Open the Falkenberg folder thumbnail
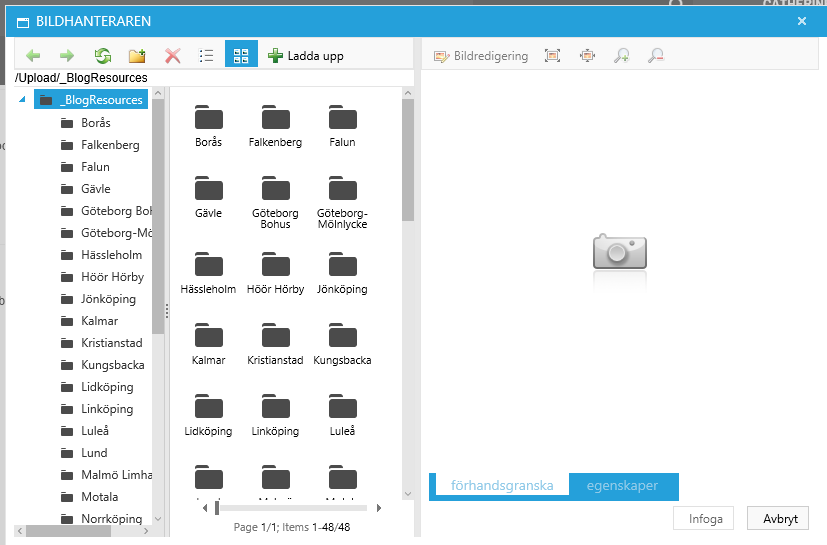The height and width of the screenshot is (545, 827). click(x=275, y=126)
